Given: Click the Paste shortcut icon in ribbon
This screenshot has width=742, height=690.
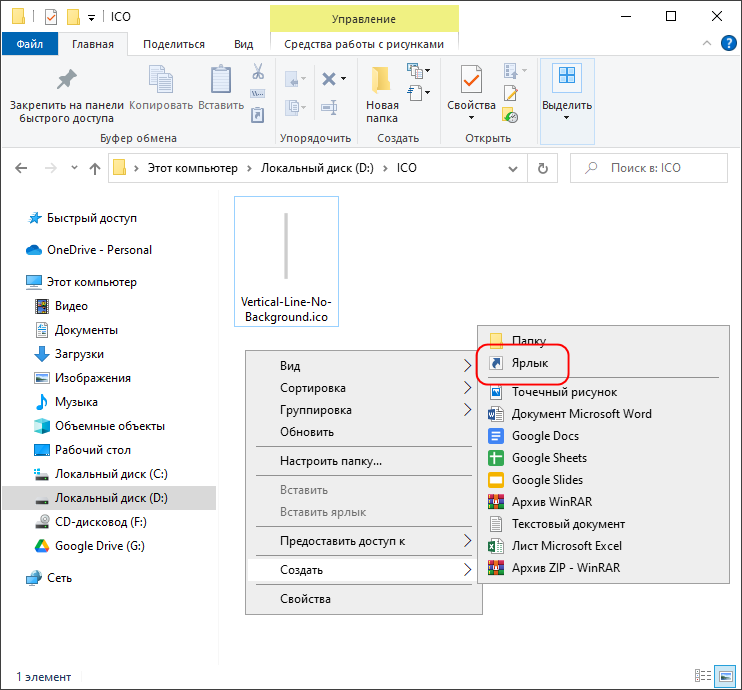Looking at the screenshot, I should click(x=257, y=115).
